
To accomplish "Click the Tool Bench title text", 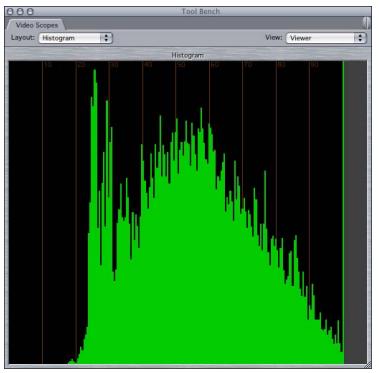I will click(201, 11).
